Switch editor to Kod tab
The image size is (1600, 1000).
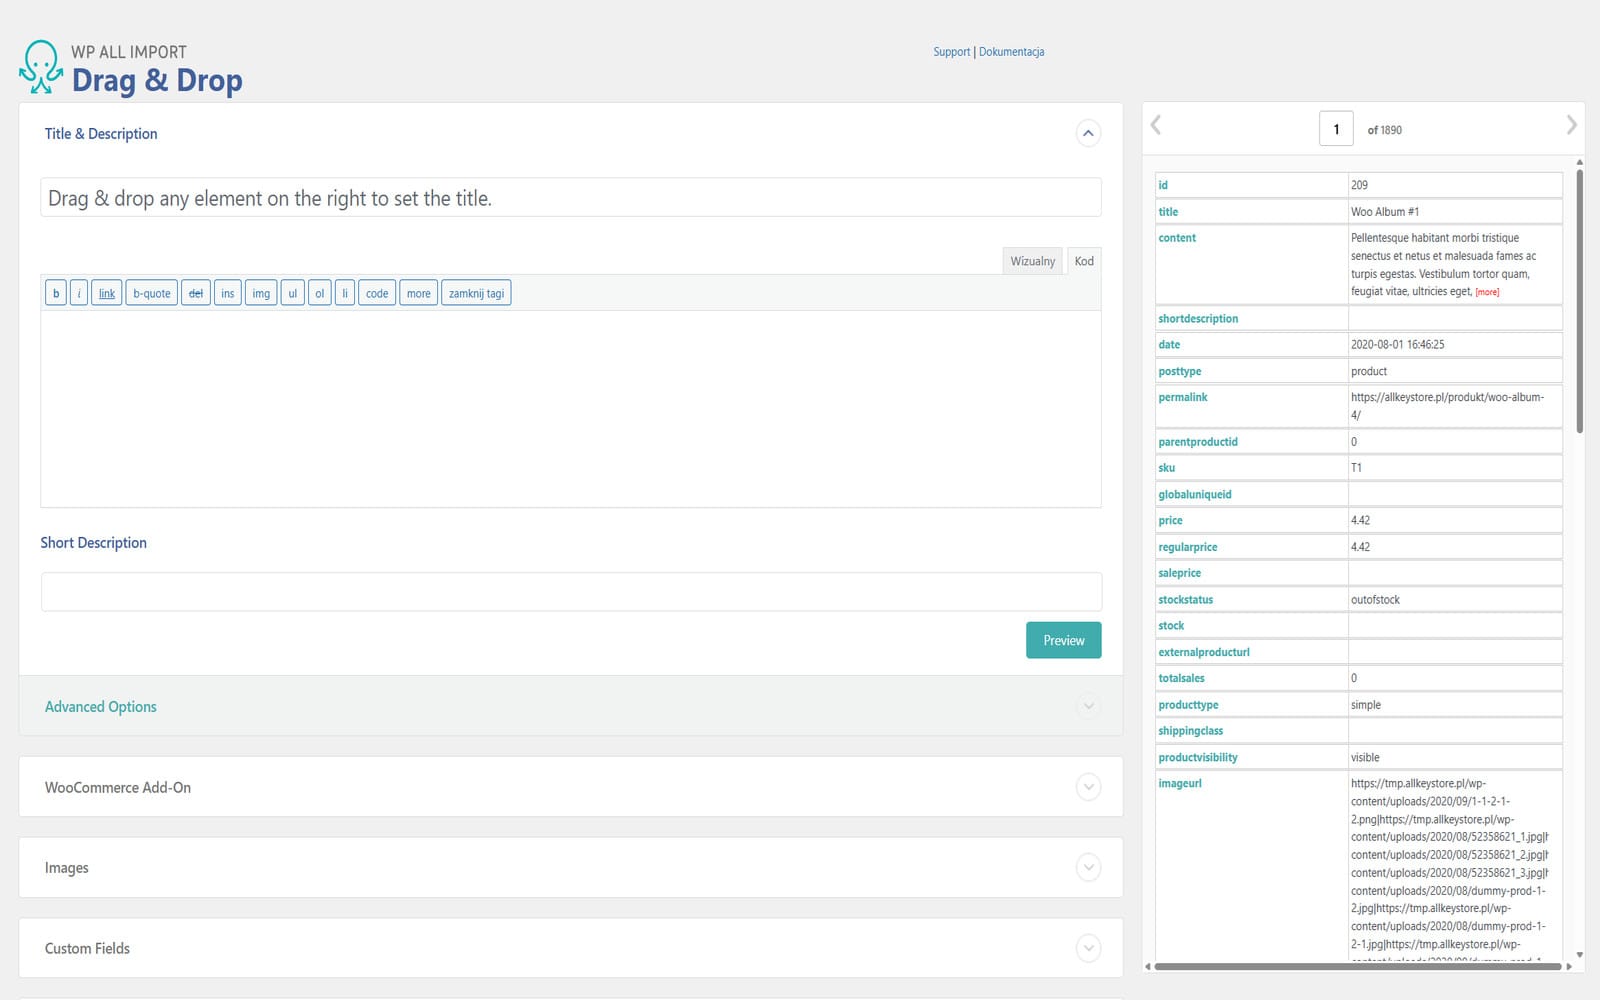point(1084,261)
